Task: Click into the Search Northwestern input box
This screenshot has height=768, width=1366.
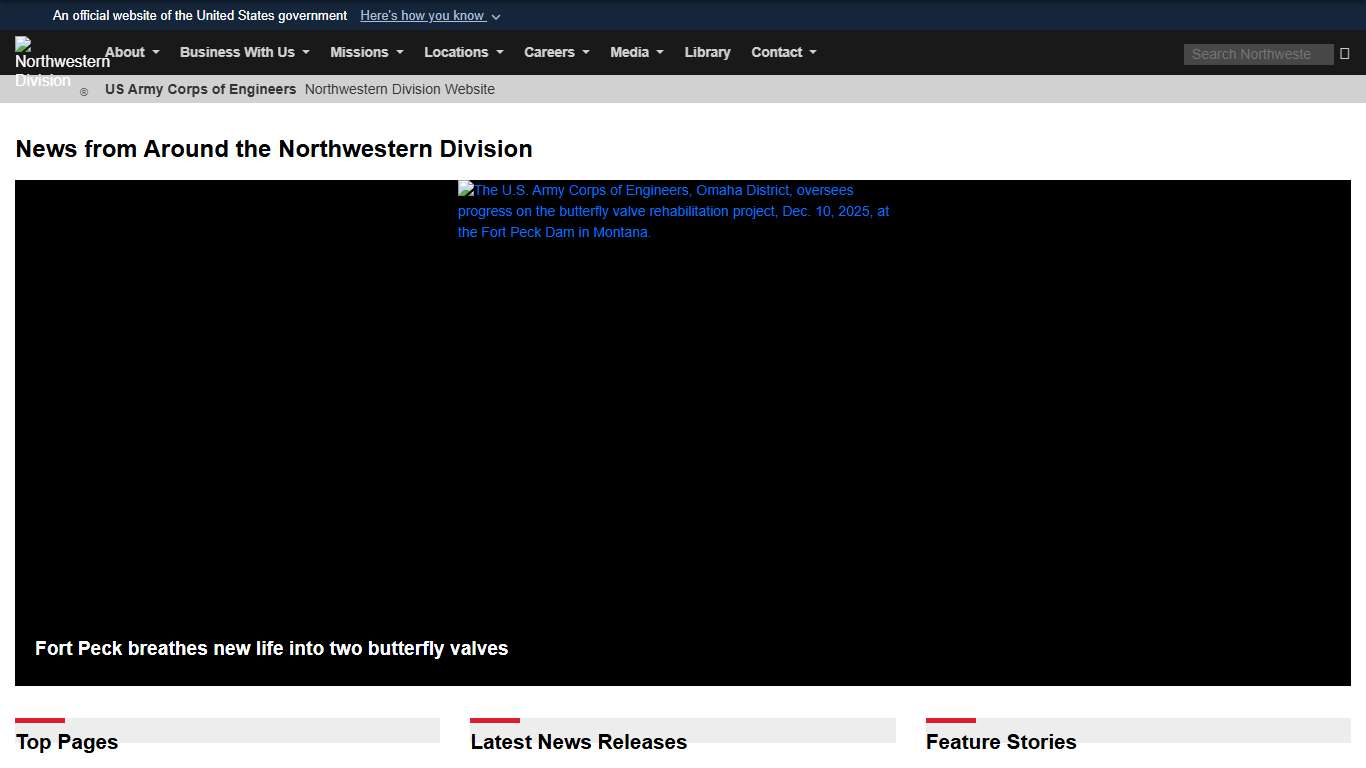Action: (x=1257, y=54)
